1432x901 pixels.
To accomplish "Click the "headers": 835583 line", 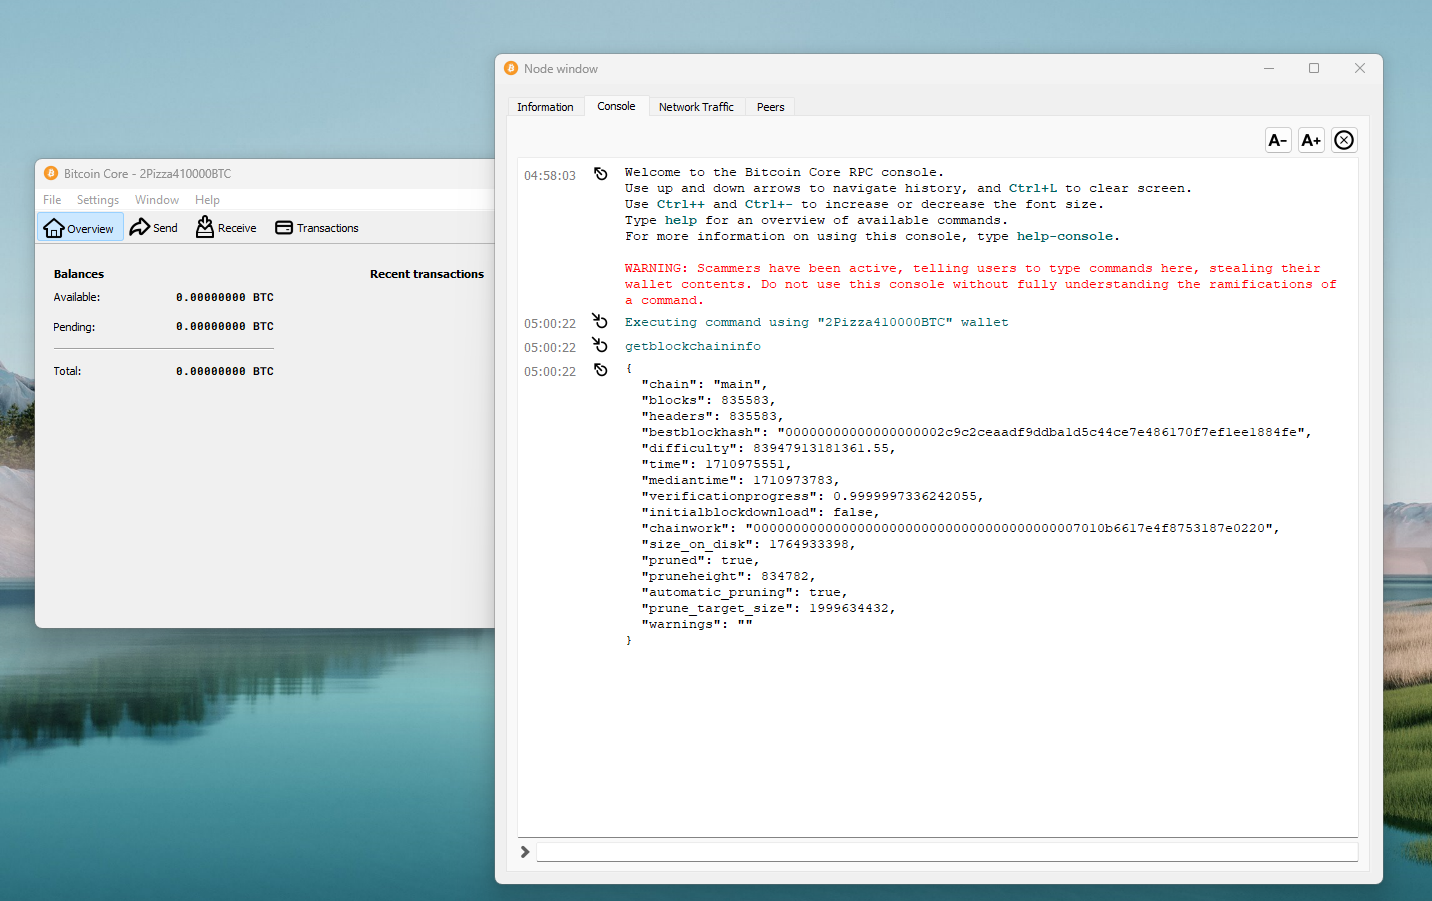I will tap(712, 416).
